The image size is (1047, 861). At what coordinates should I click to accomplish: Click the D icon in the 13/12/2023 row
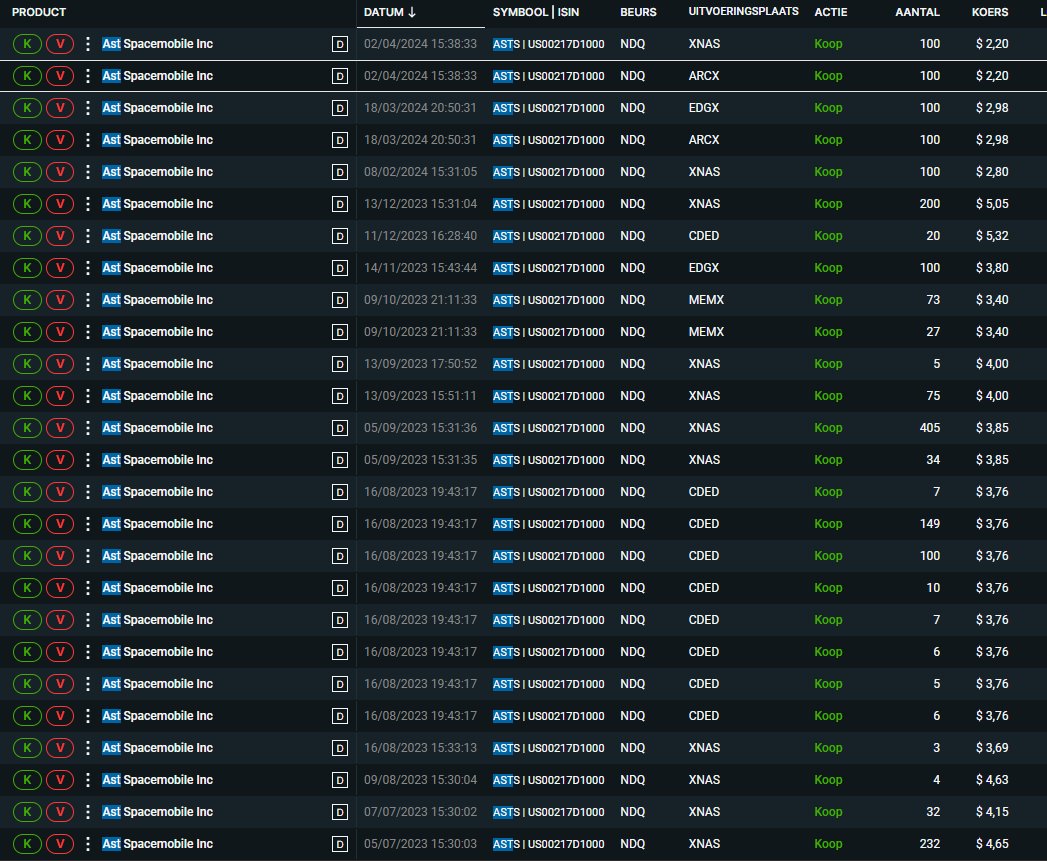point(340,204)
